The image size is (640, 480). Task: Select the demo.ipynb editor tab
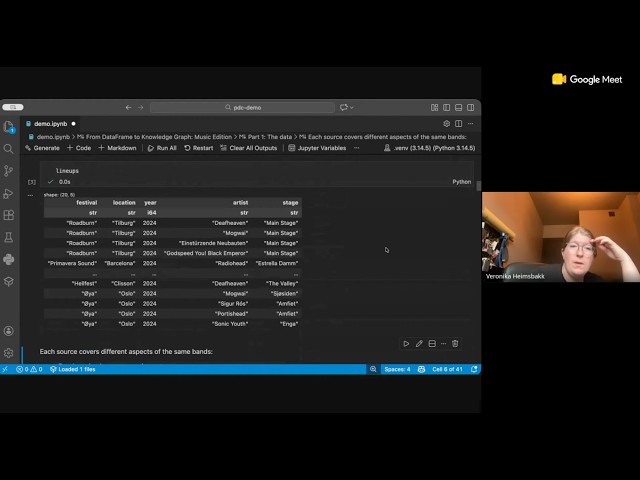tap(51, 124)
